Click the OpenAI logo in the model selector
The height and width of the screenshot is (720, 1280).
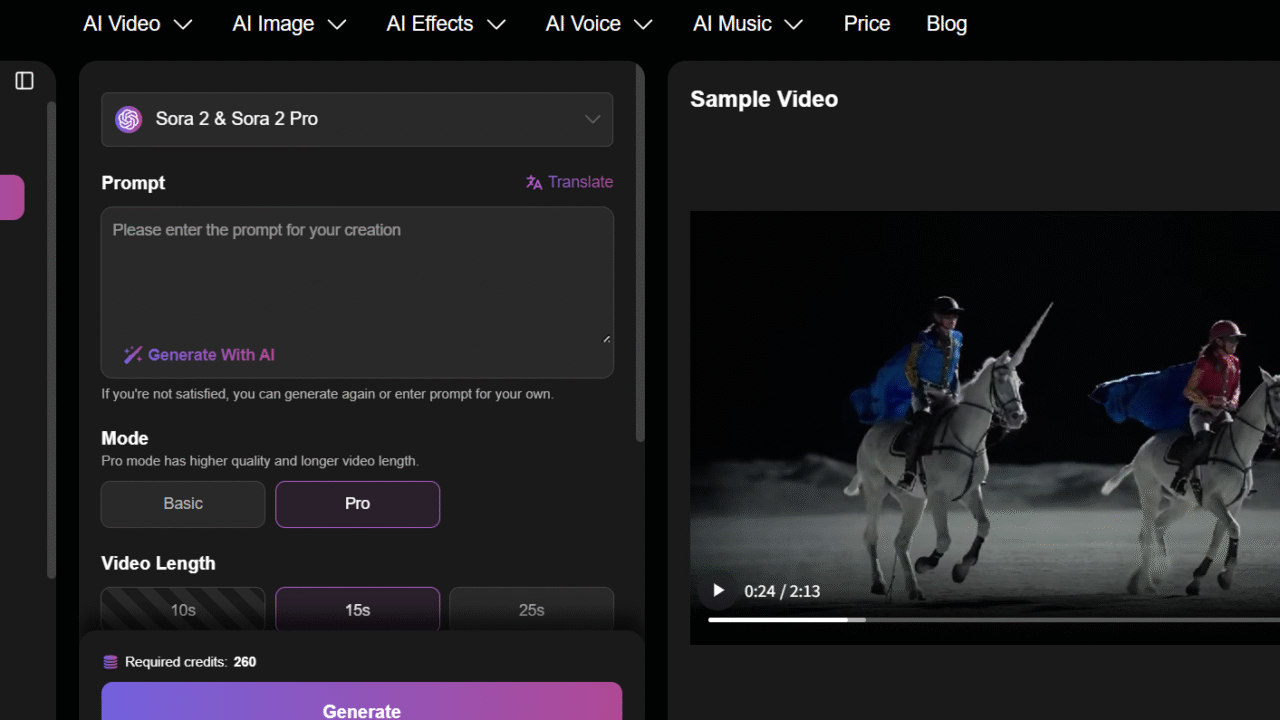coord(128,119)
